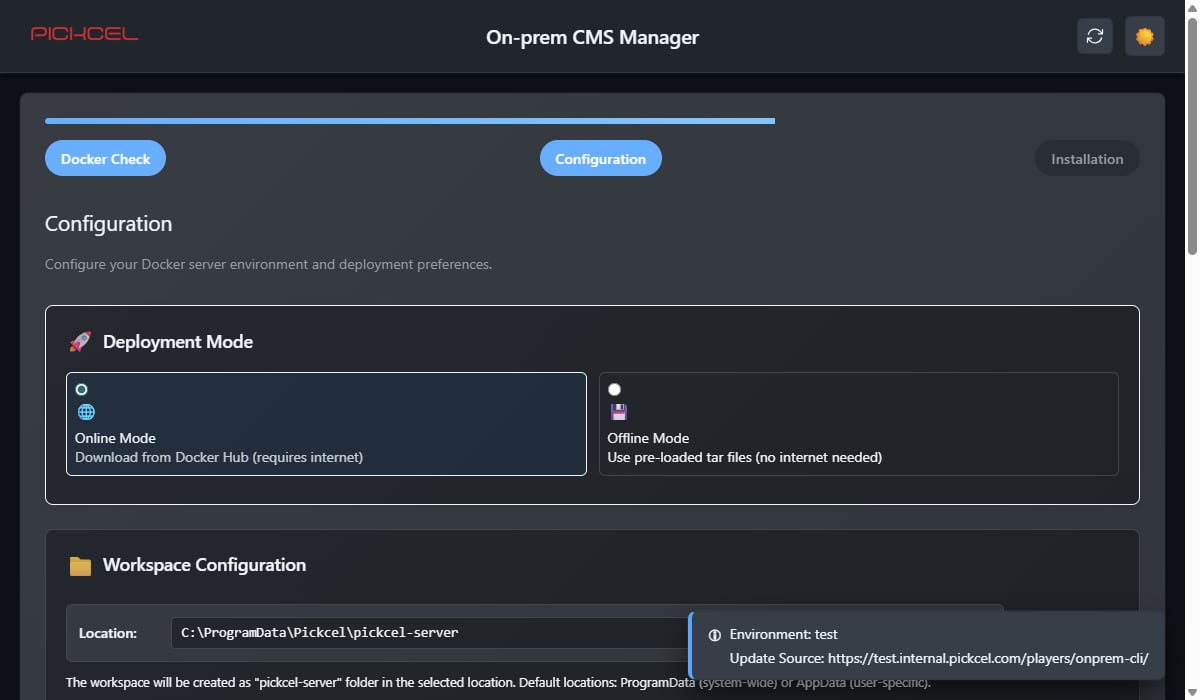Viewport: 1200px width, 700px height.
Task: Open the Installation step
Action: point(1087,158)
